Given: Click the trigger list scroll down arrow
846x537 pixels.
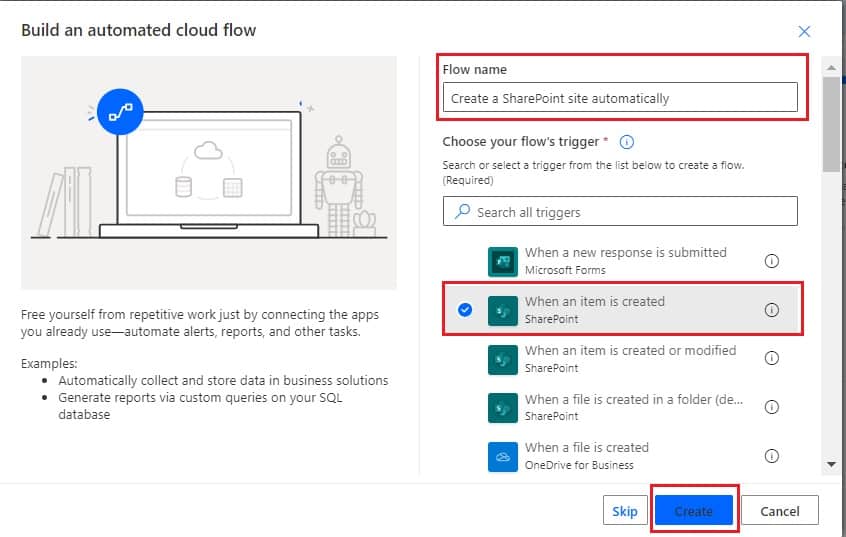Looking at the screenshot, I should pyautogui.click(x=831, y=464).
